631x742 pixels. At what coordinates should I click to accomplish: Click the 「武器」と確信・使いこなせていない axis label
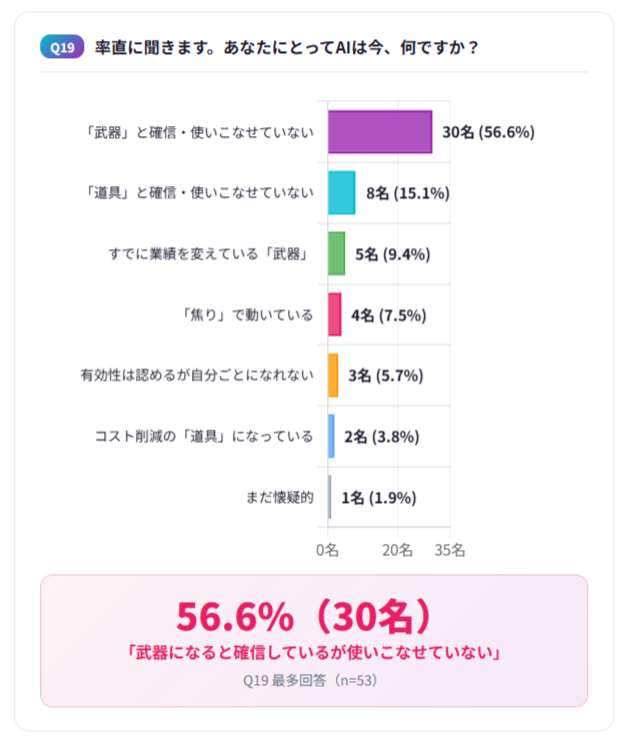[199, 132]
